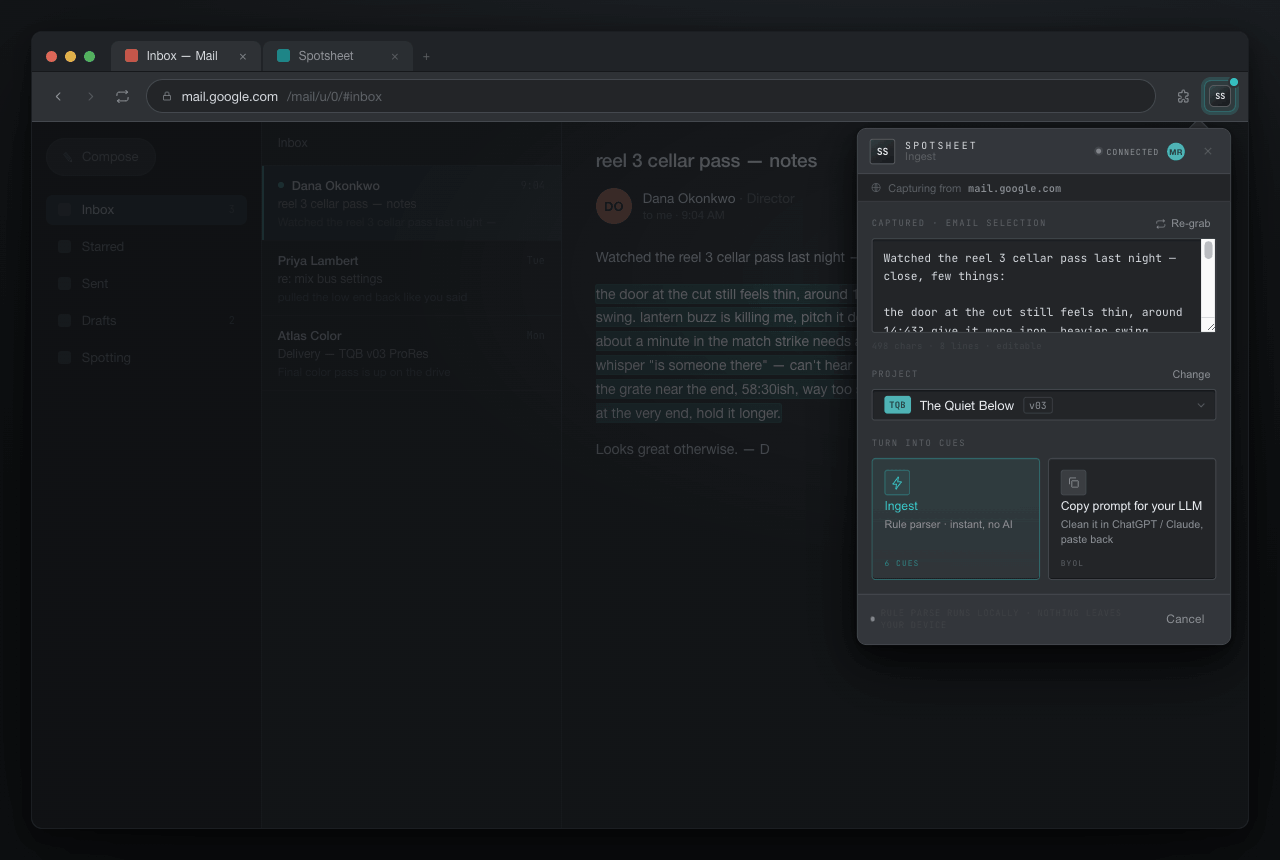Open the Drafts folder in mail sidebar
The image size is (1280, 860).
click(x=146, y=320)
